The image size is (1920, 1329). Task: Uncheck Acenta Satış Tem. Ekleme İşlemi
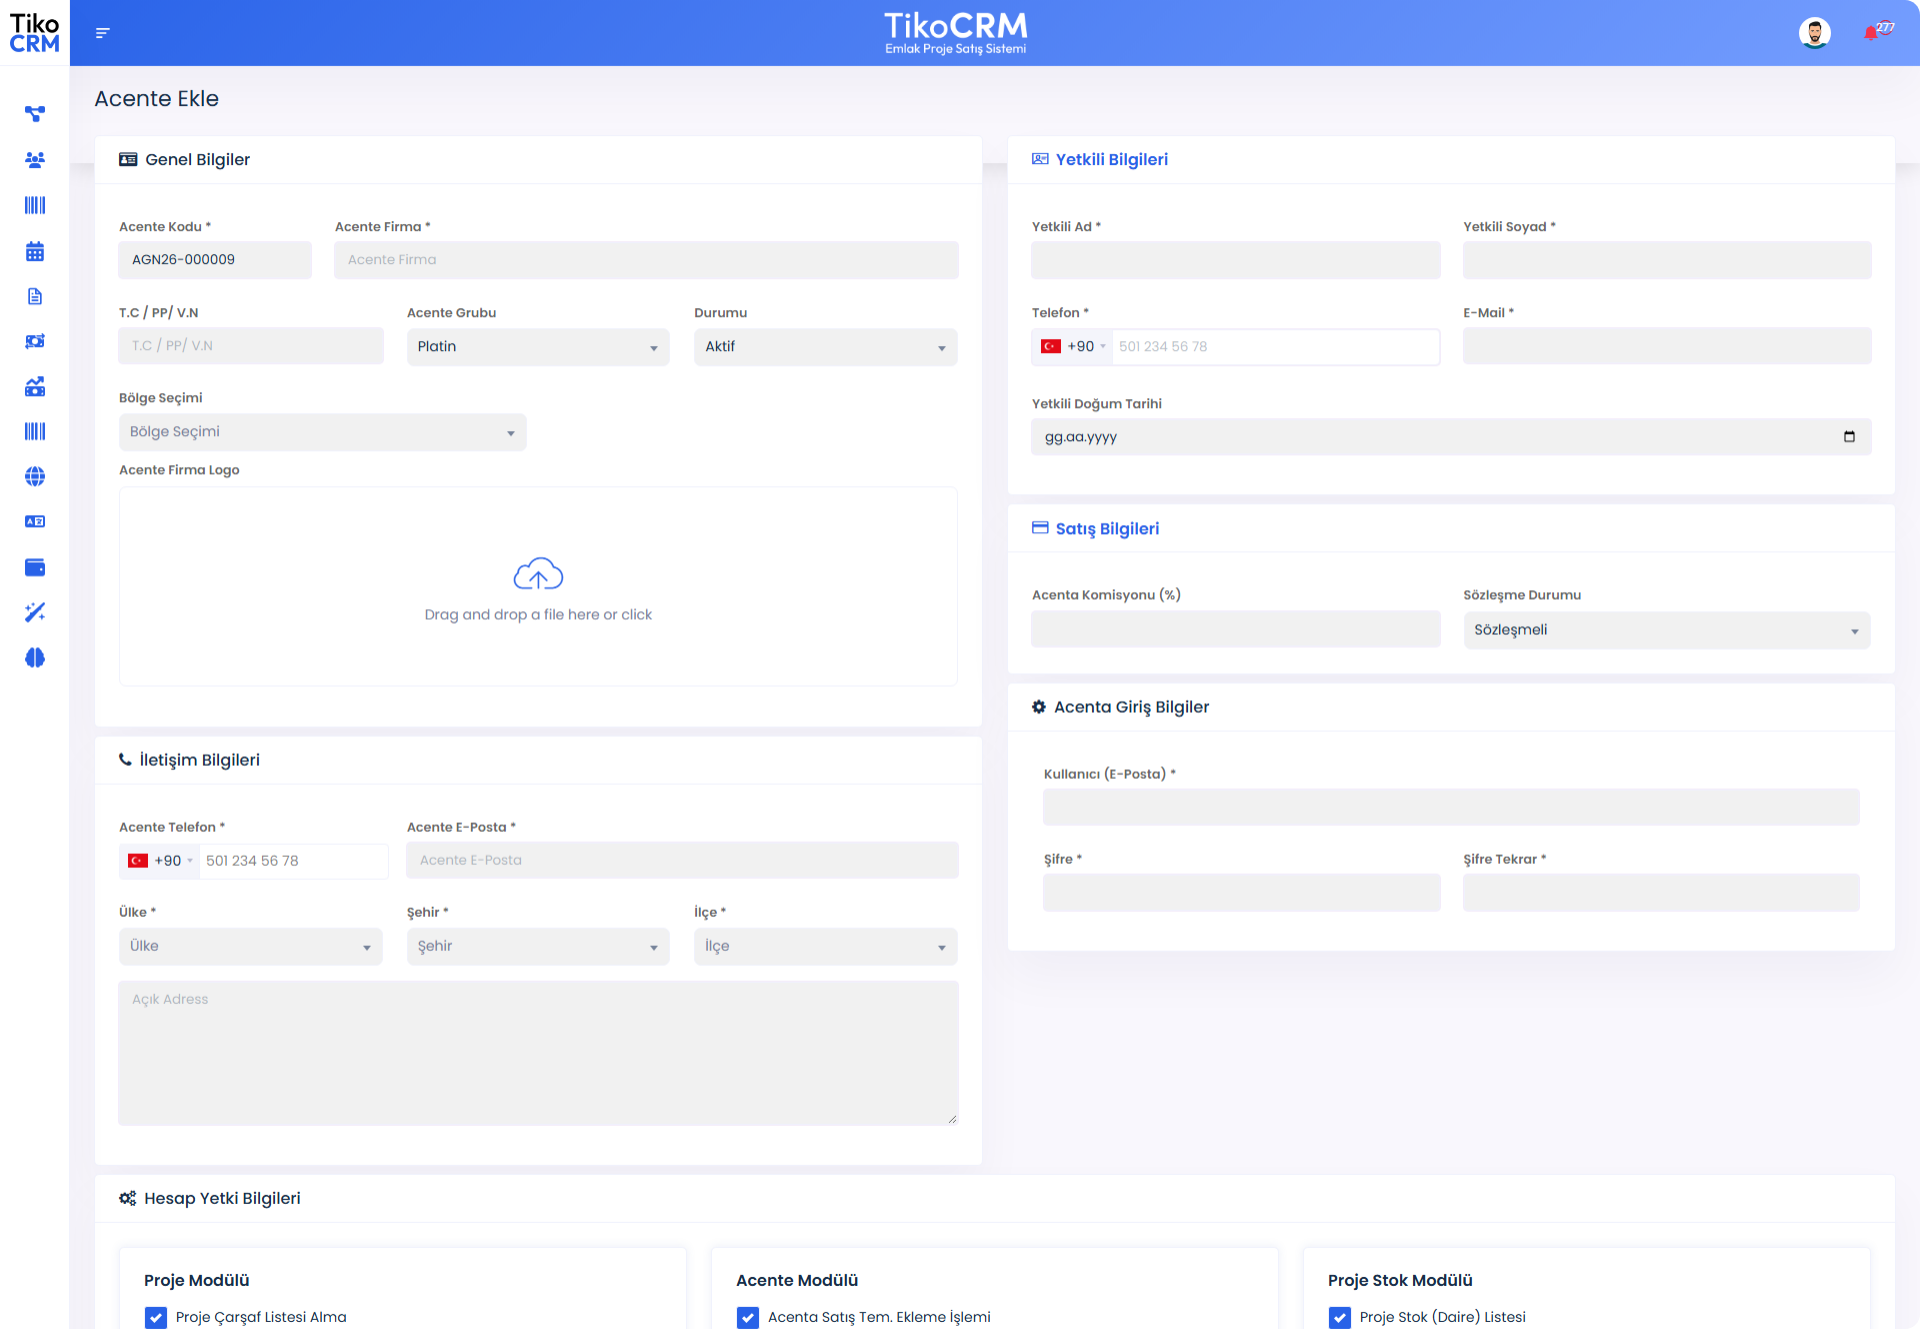coord(748,1317)
